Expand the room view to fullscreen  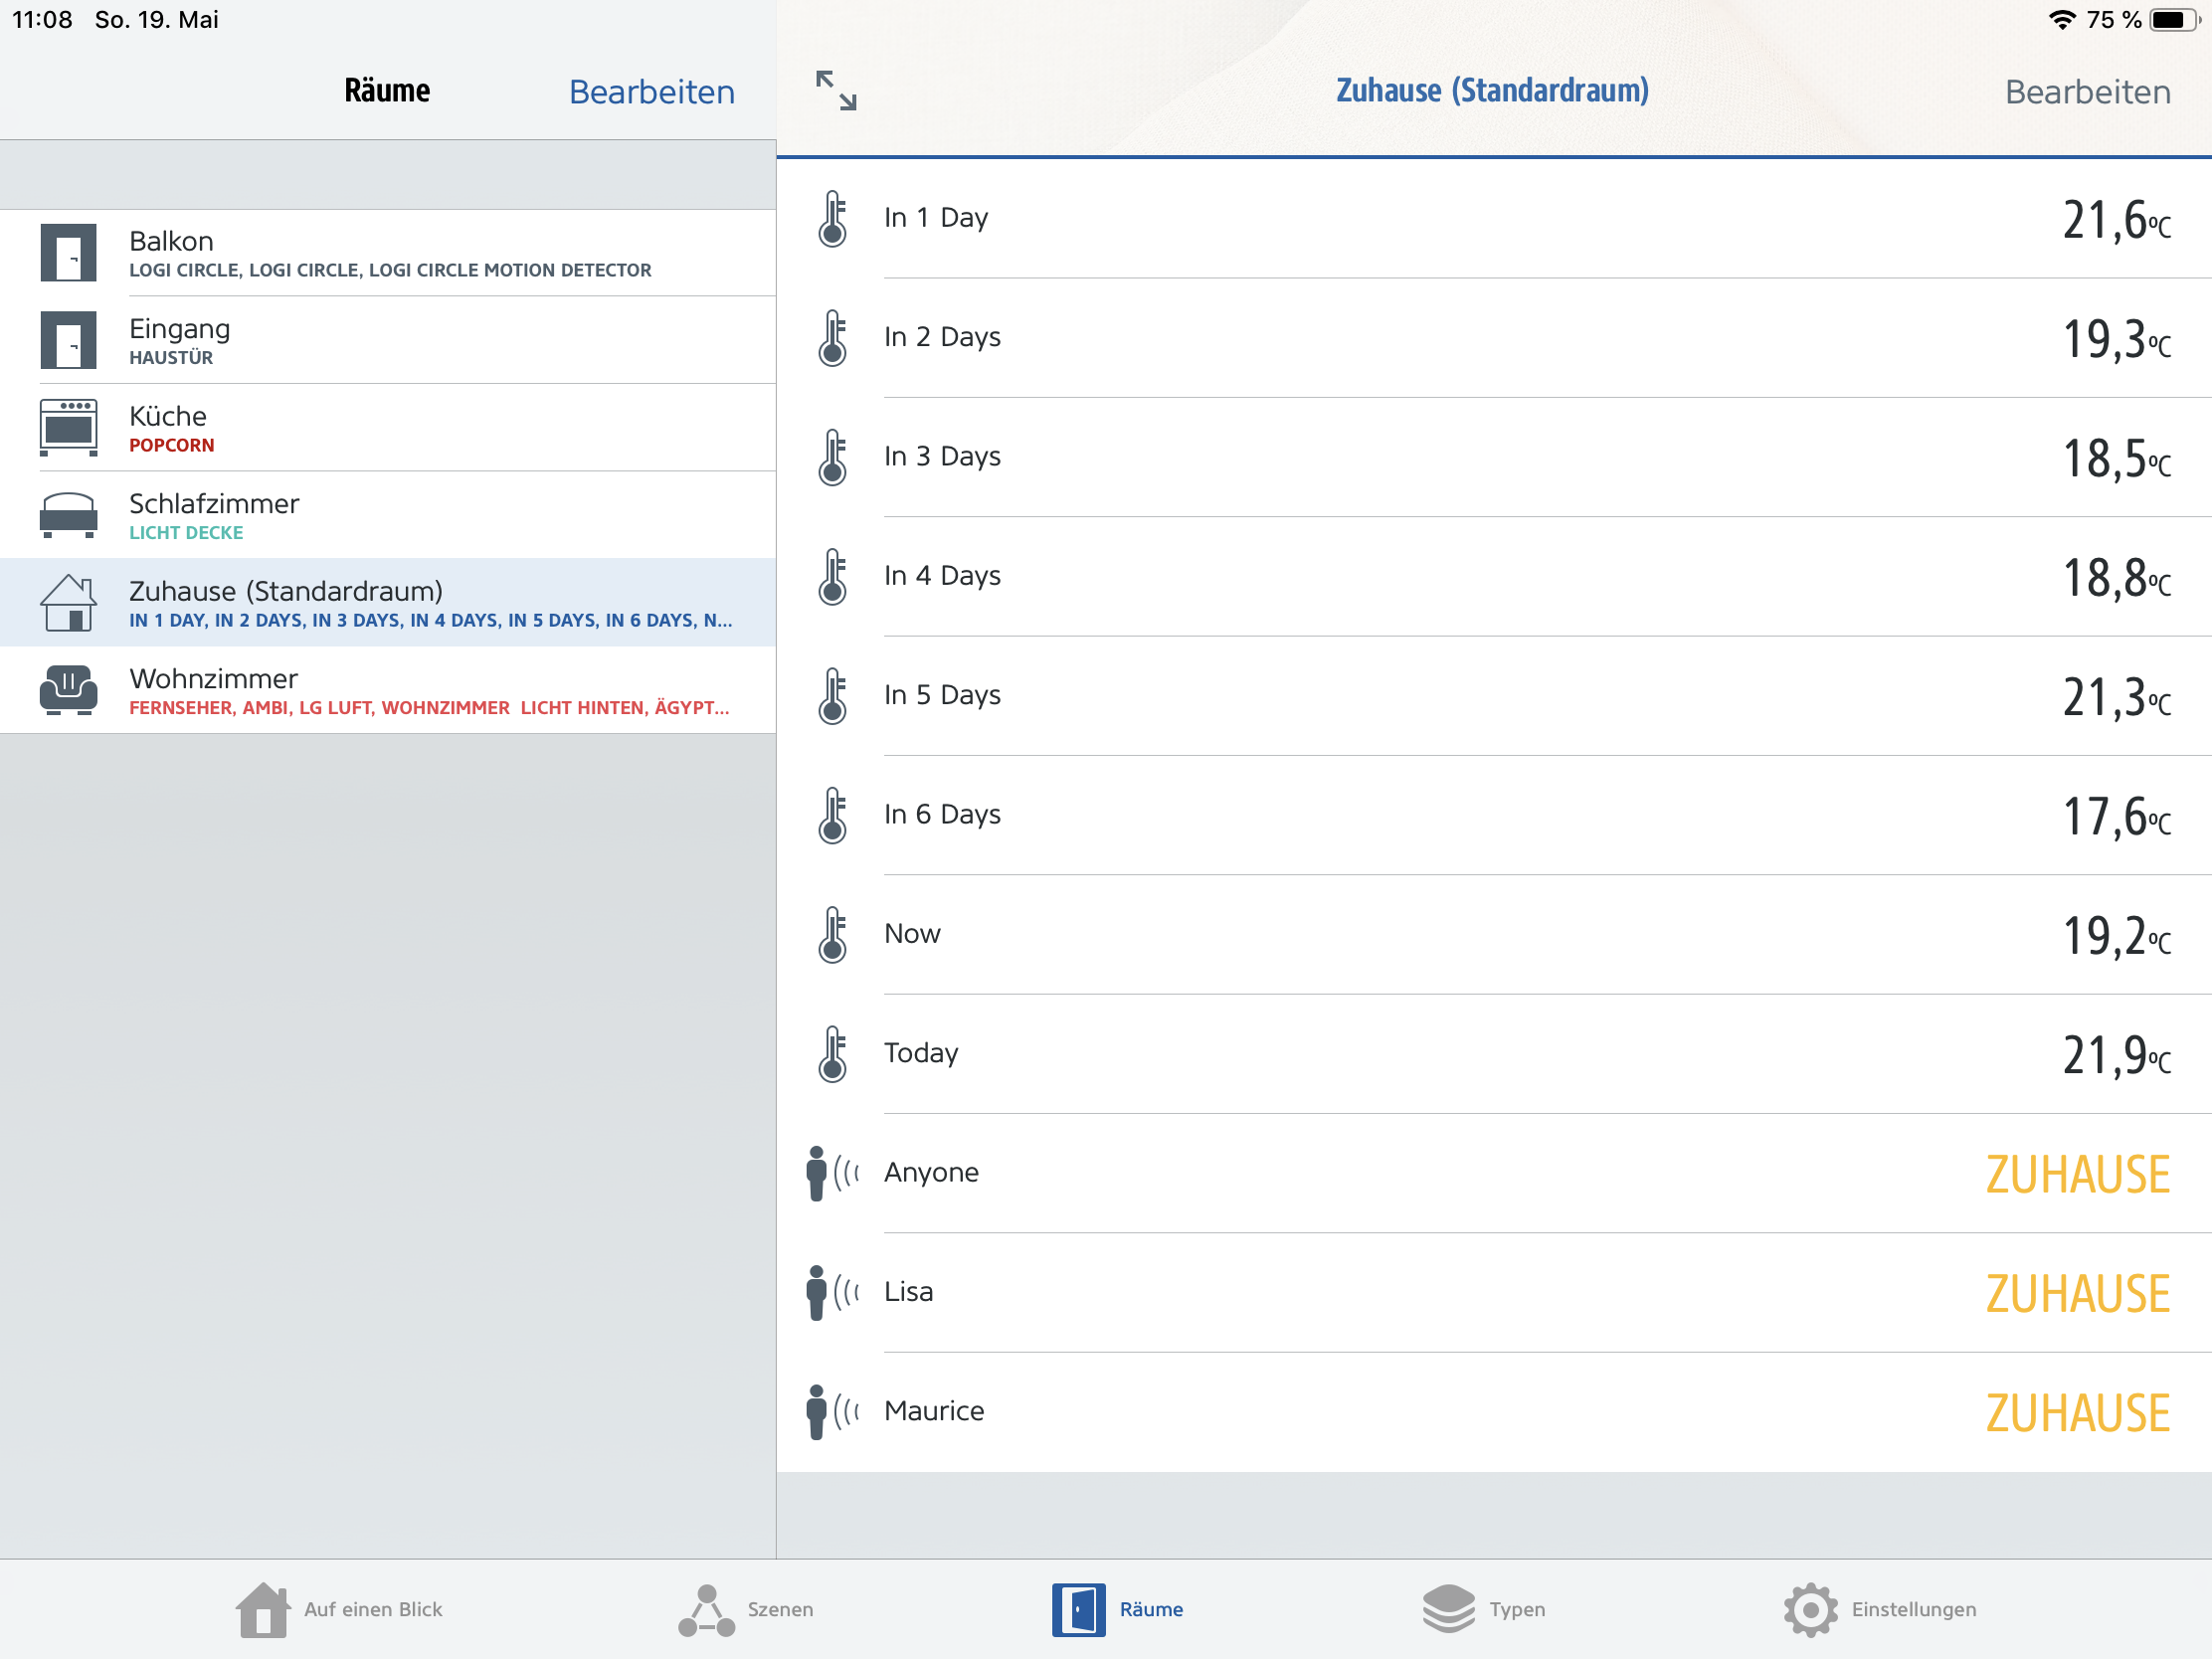pyautogui.click(x=836, y=90)
